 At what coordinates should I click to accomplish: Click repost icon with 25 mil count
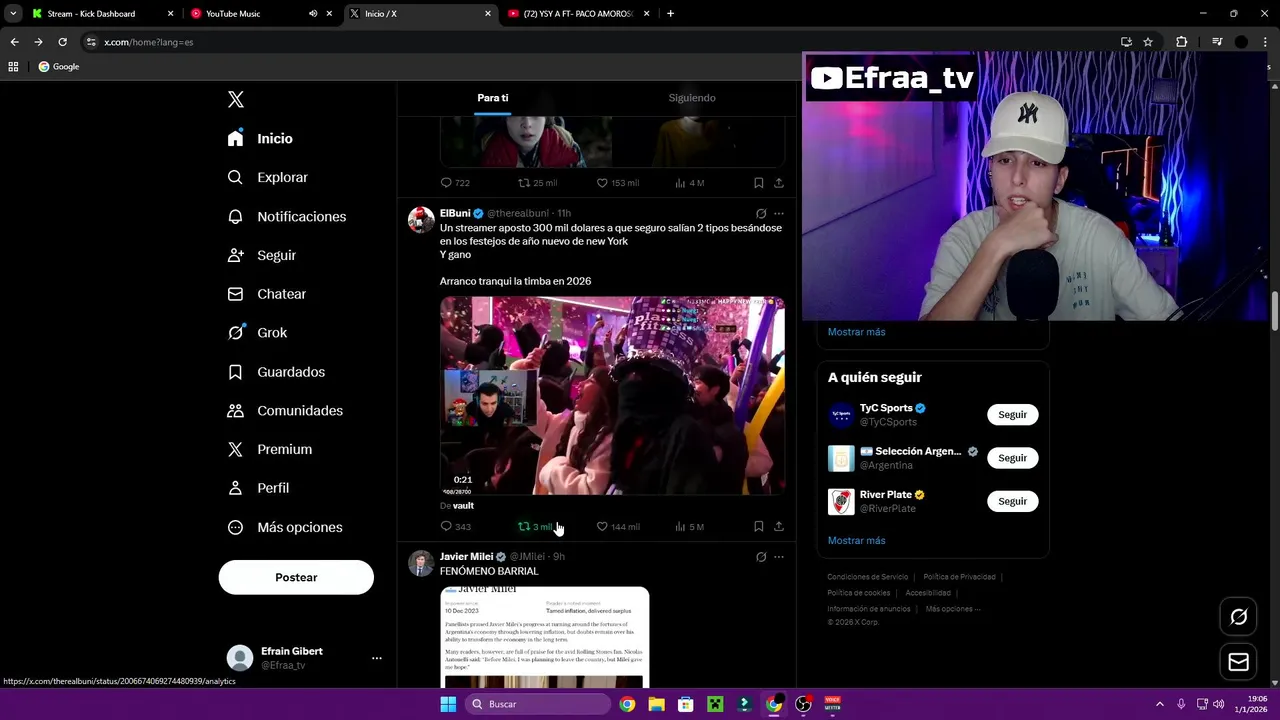point(523,183)
